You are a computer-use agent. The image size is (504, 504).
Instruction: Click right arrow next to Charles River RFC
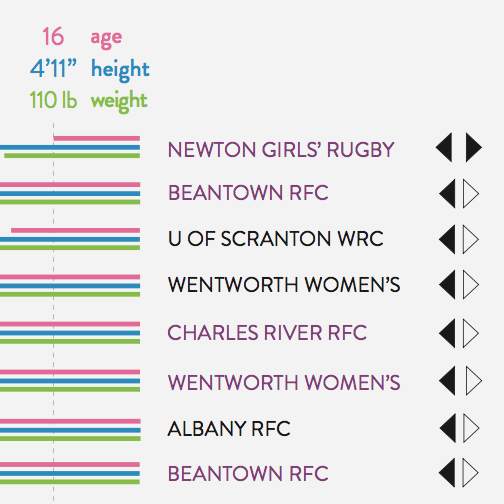pyautogui.click(x=471, y=333)
